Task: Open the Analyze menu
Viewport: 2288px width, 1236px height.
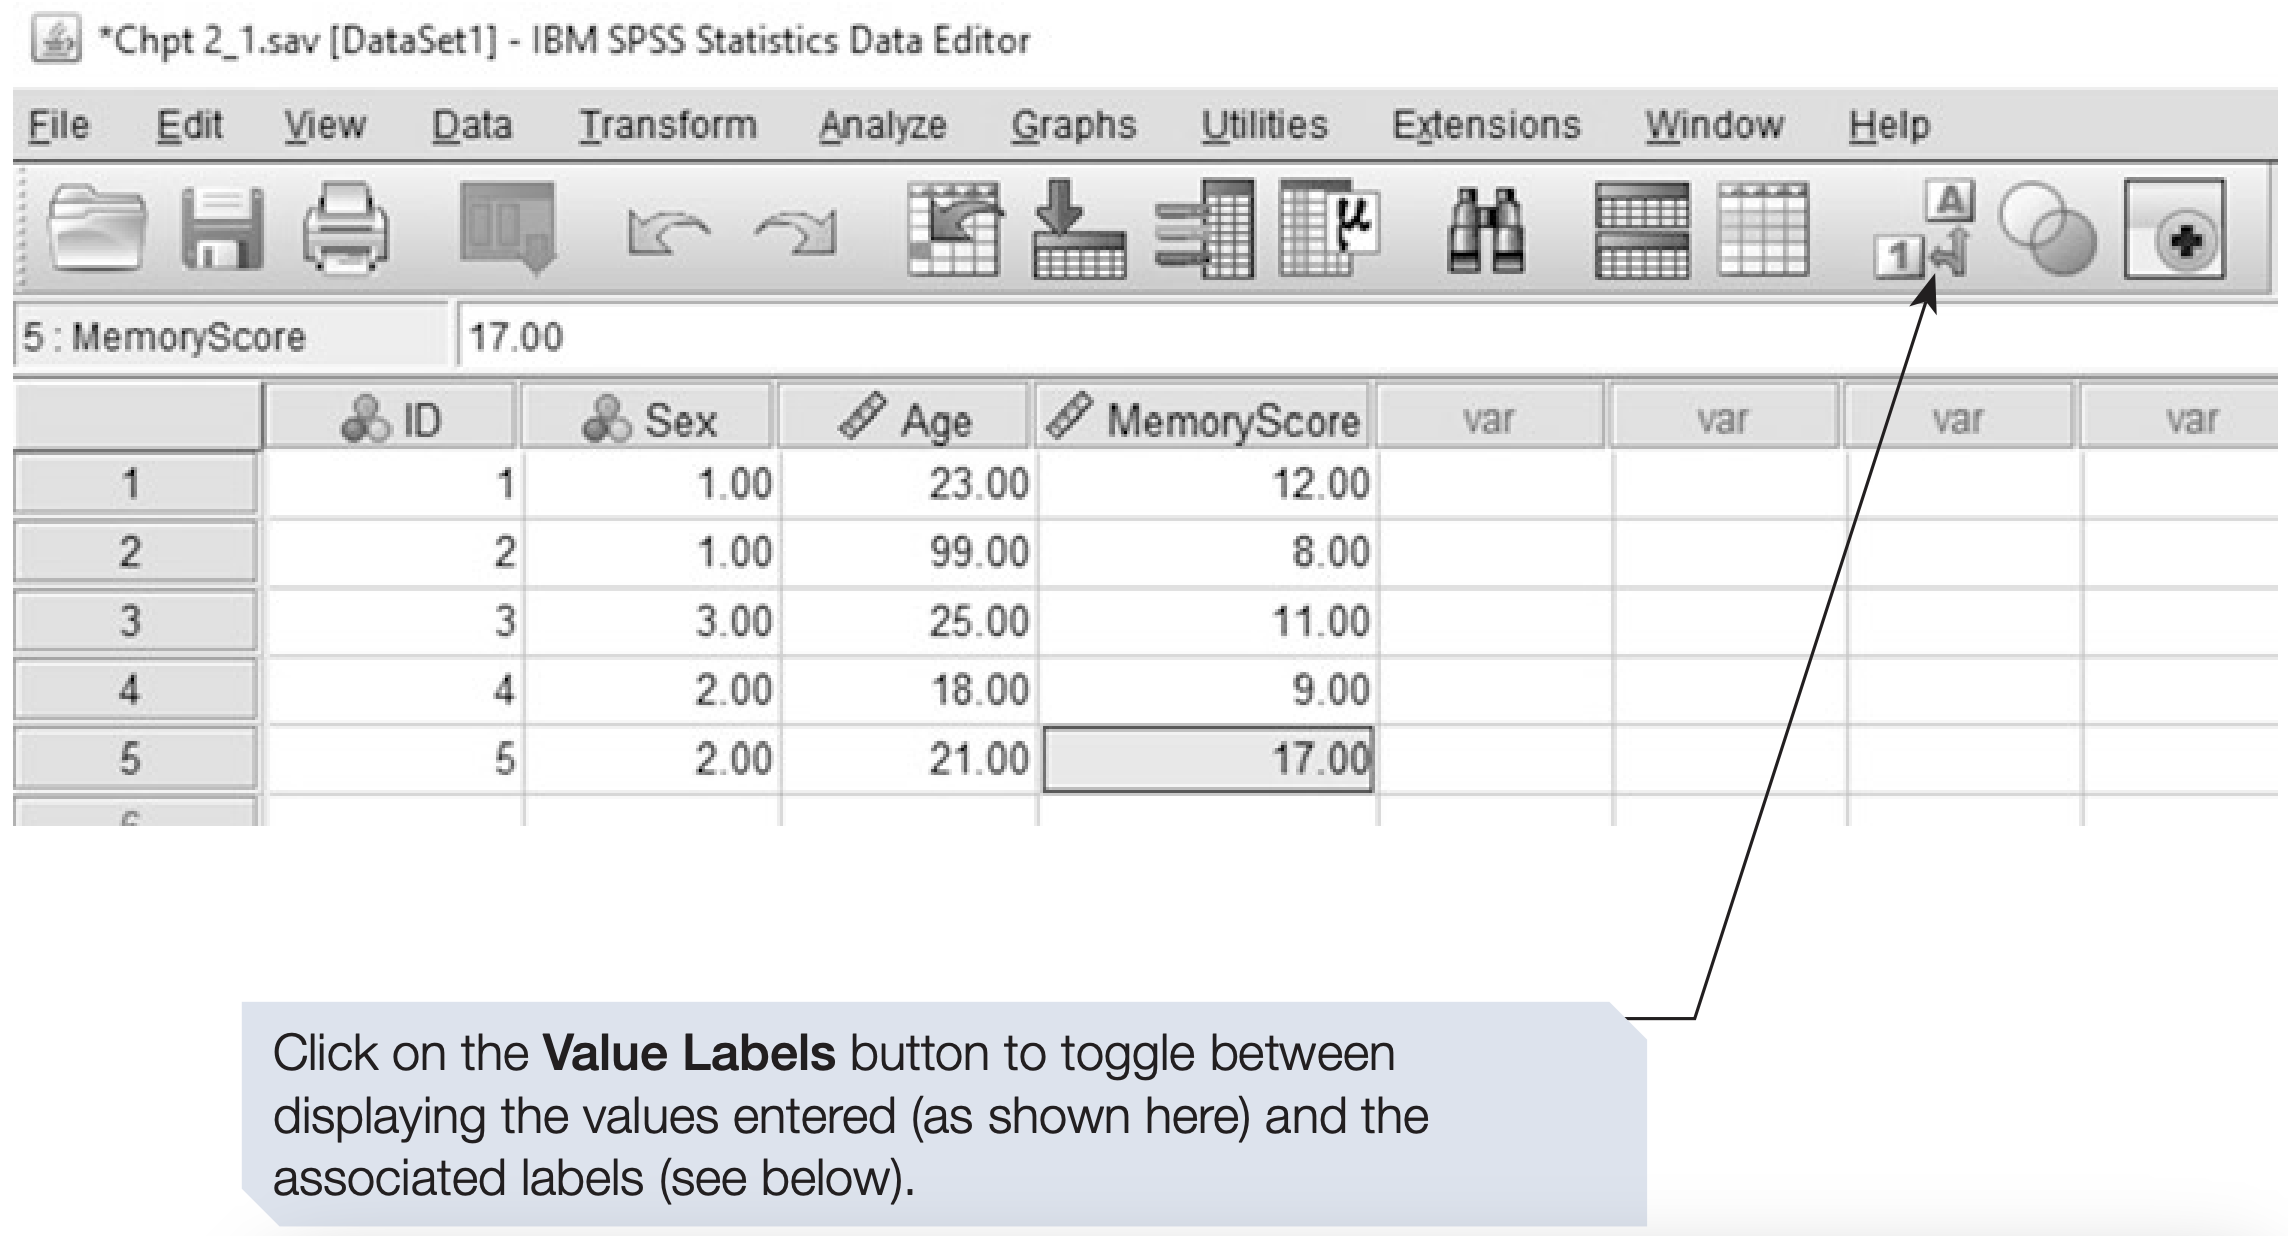Action: [882, 126]
